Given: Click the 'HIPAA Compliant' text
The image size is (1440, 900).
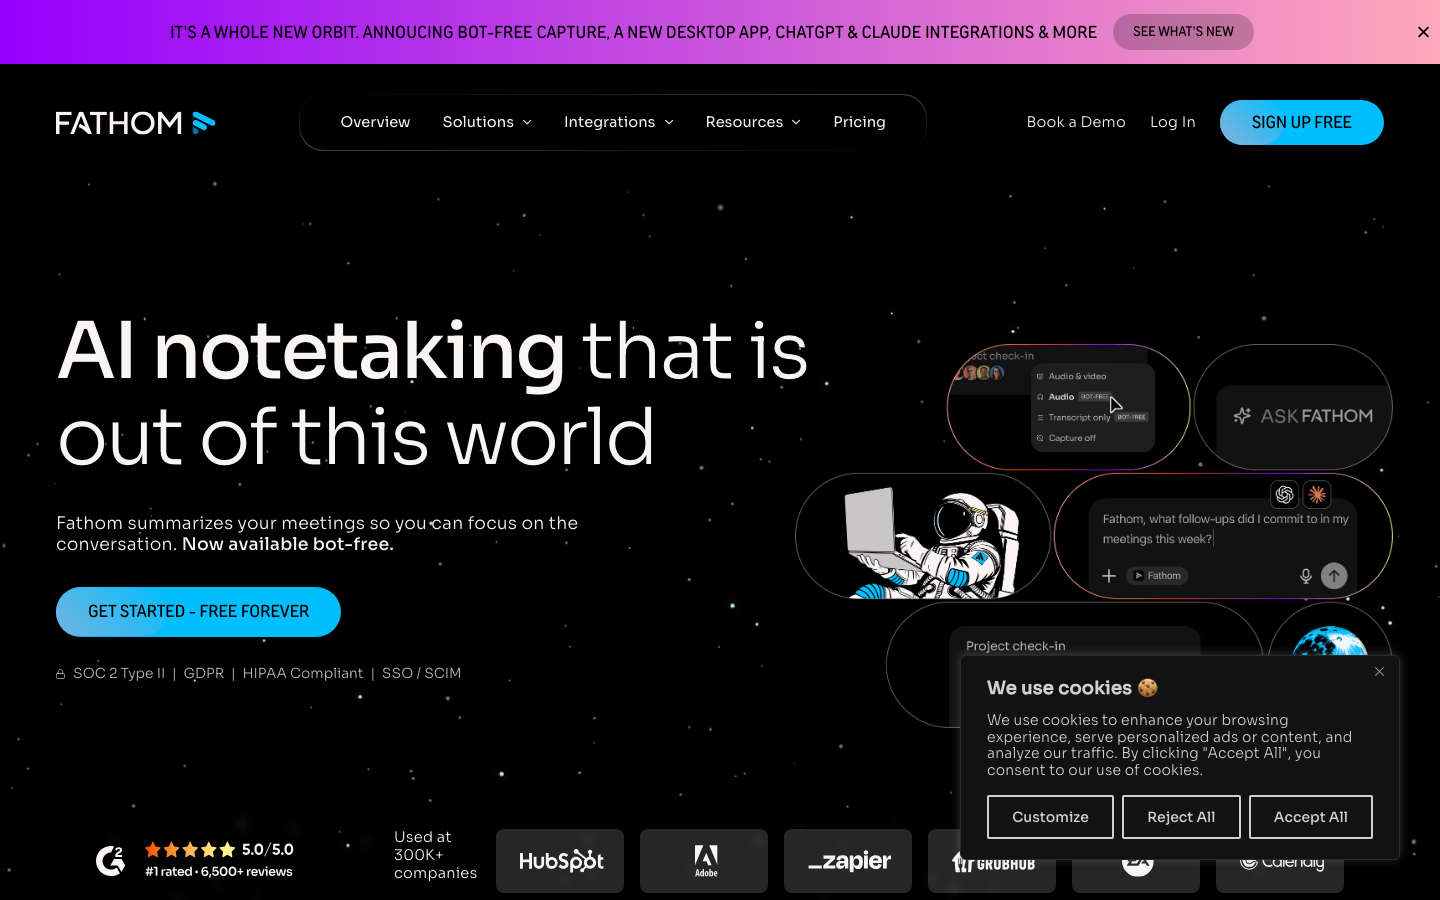Looking at the screenshot, I should [x=303, y=674].
